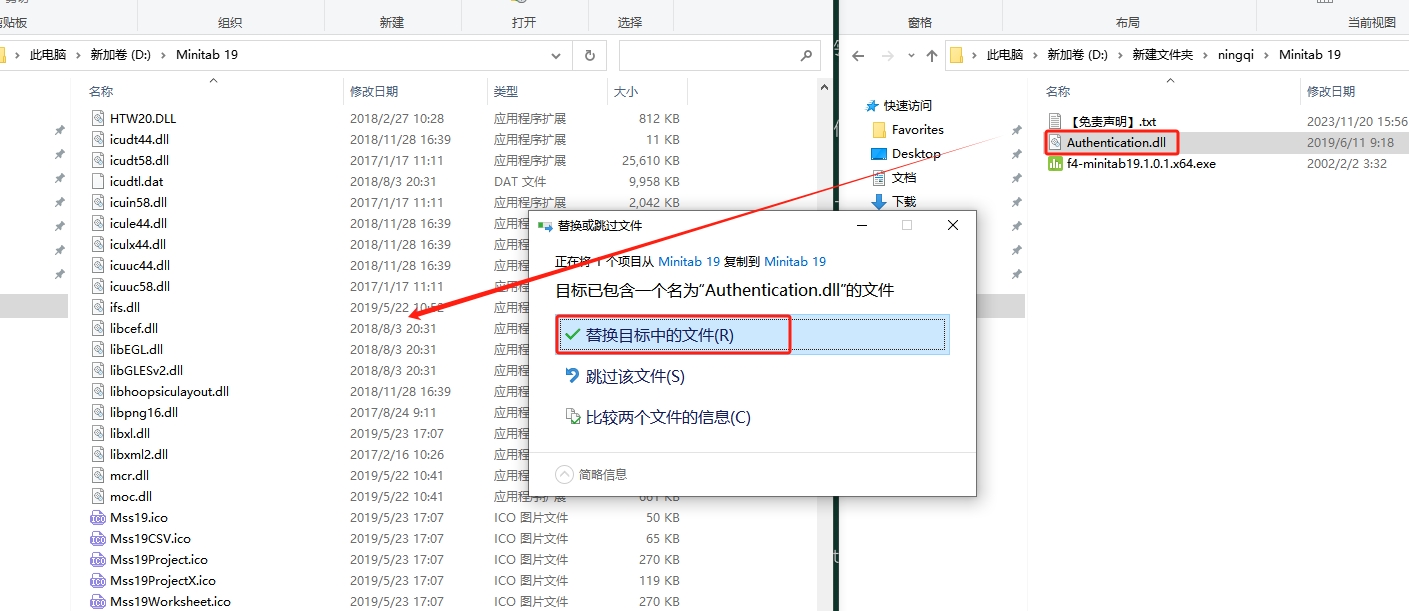Select the libhoopsiculayout.dll file name
This screenshot has height=611, width=1409.
pos(169,391)
